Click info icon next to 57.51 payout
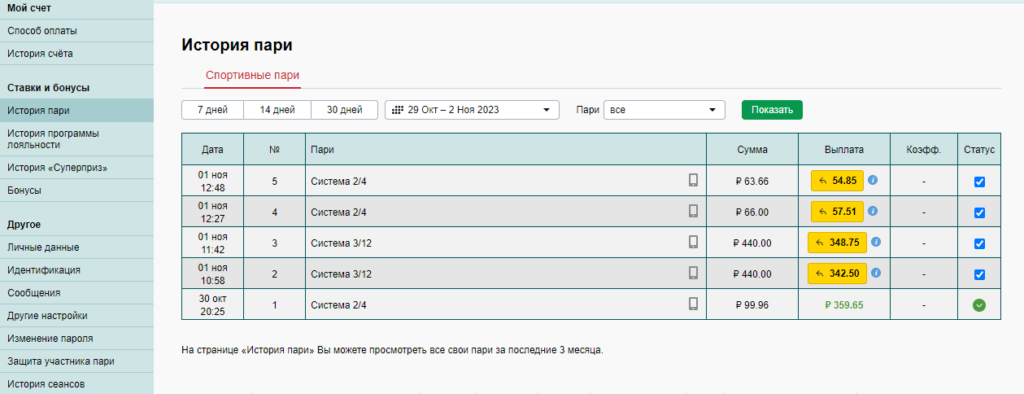Image resolution: width=1024 pixels, height=394 pixels. [x=872, y=211]
